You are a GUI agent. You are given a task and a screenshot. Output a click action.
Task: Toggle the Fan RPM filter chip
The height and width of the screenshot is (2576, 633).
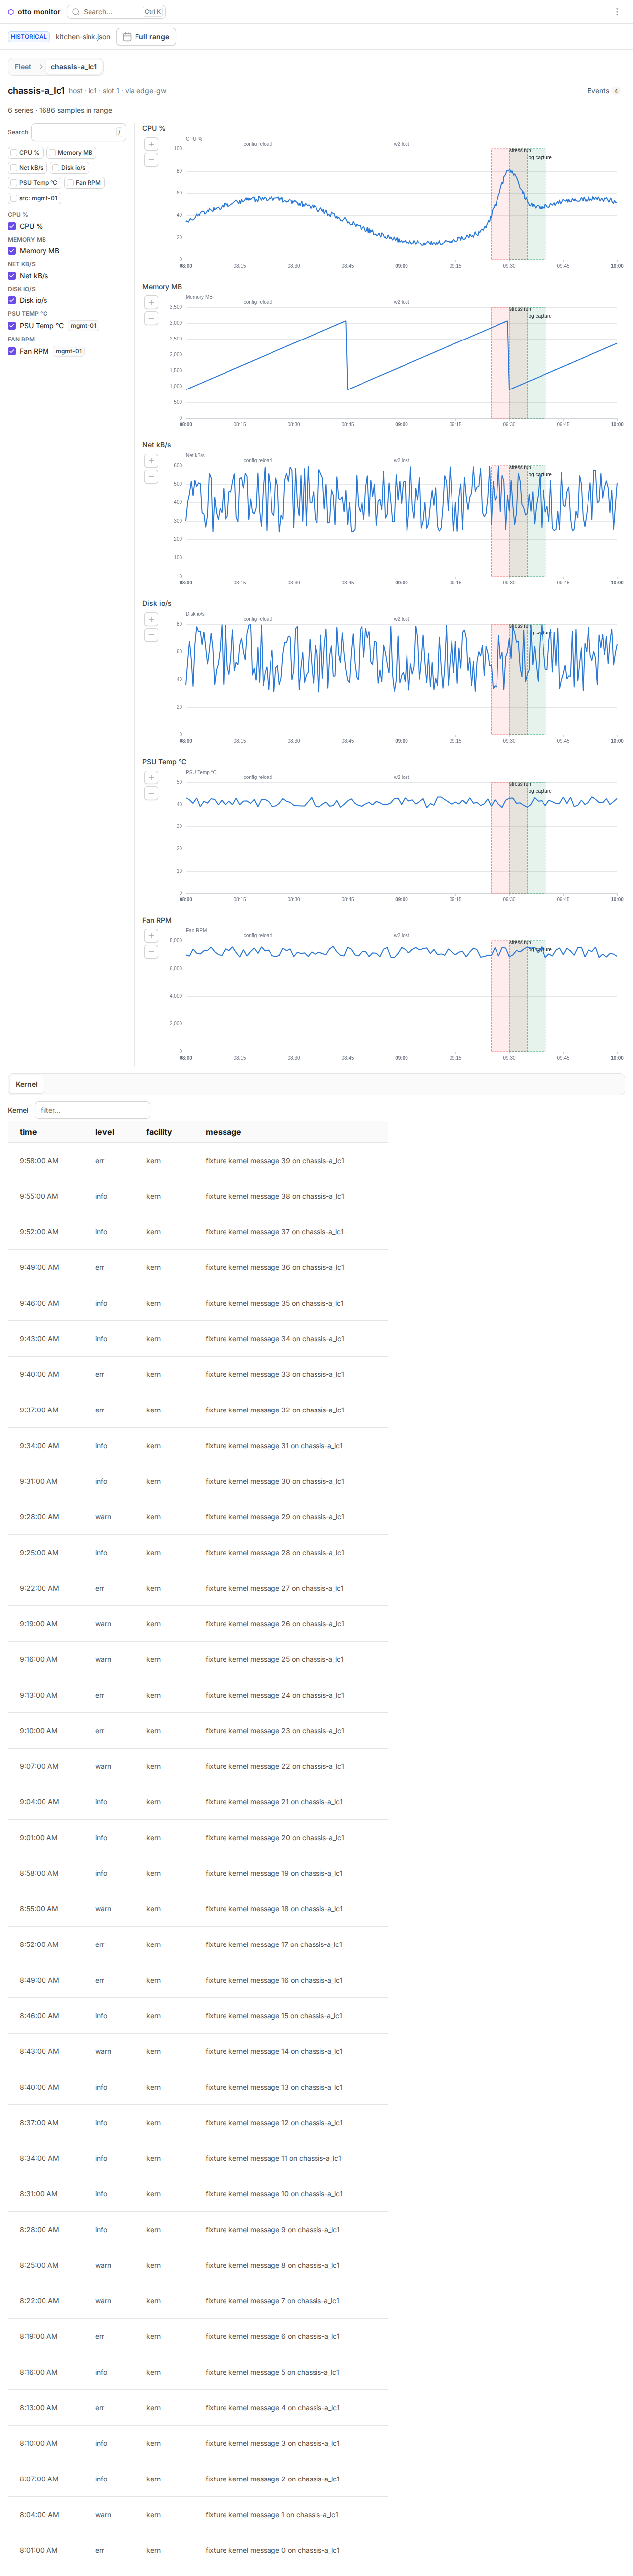[85, 183]
